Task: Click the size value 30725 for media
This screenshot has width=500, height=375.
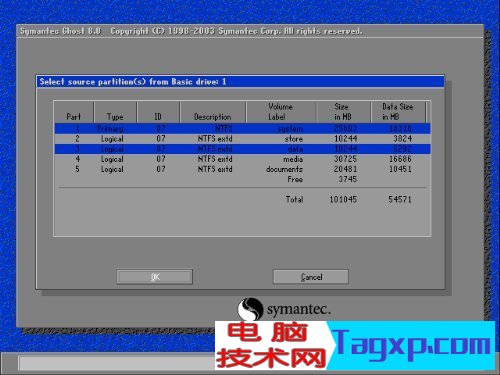Action: (x=346, y=159)
